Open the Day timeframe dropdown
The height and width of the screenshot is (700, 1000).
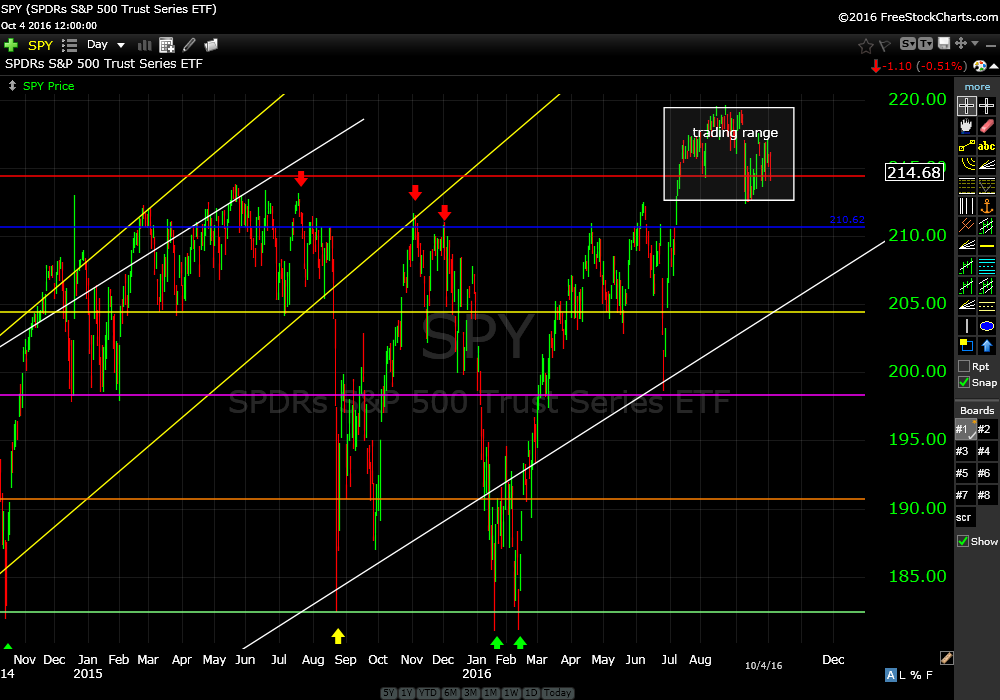(x=106, y=45)
